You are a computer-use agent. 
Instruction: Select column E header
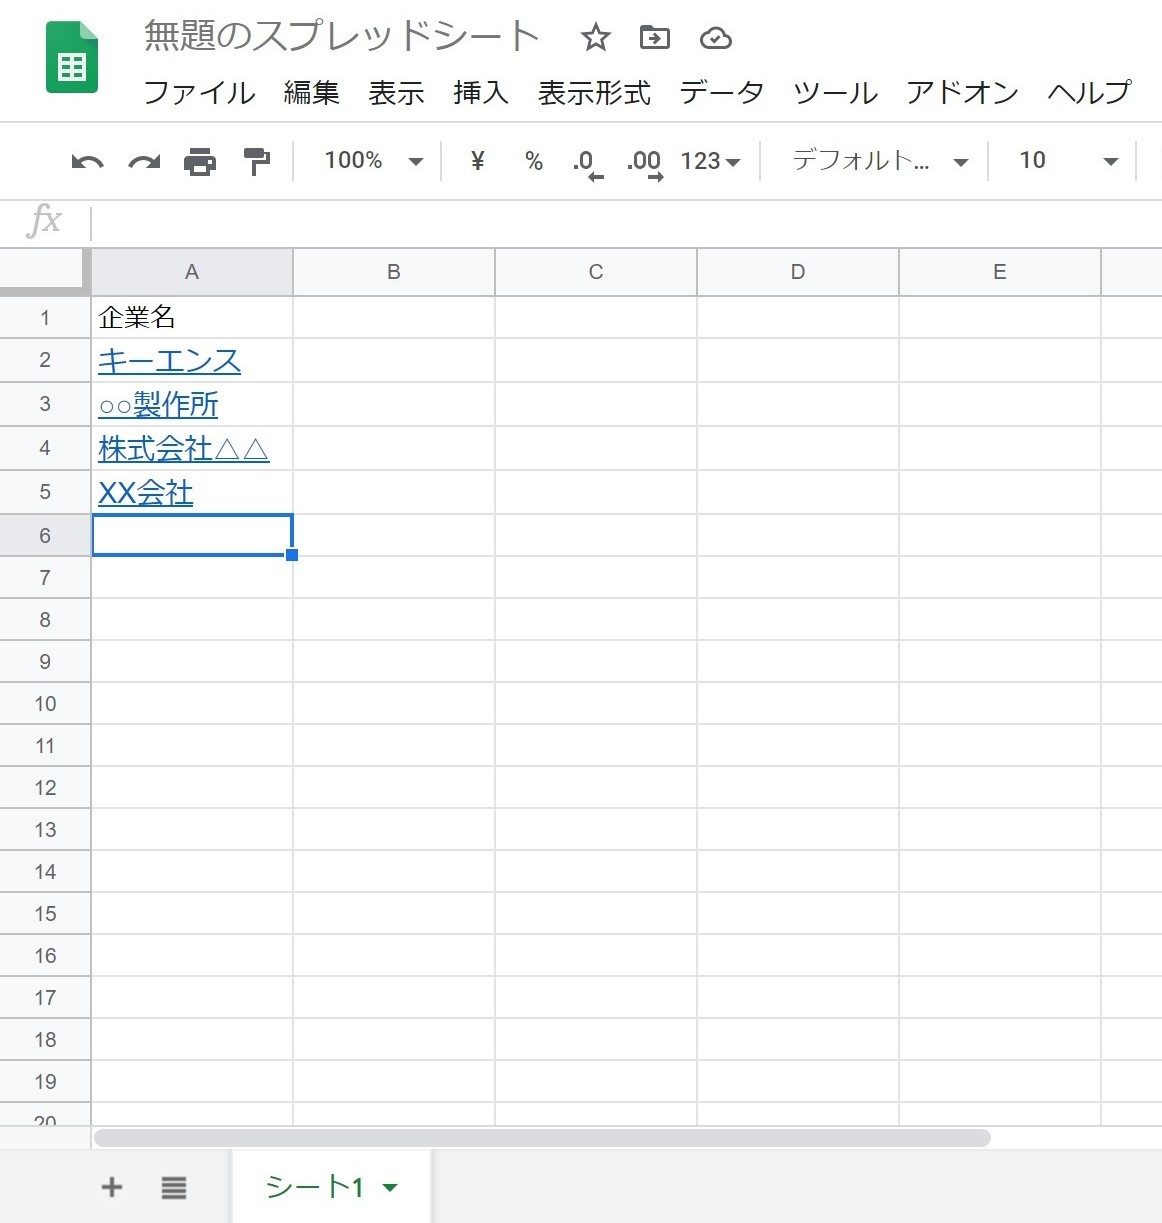pos(1000,272)
